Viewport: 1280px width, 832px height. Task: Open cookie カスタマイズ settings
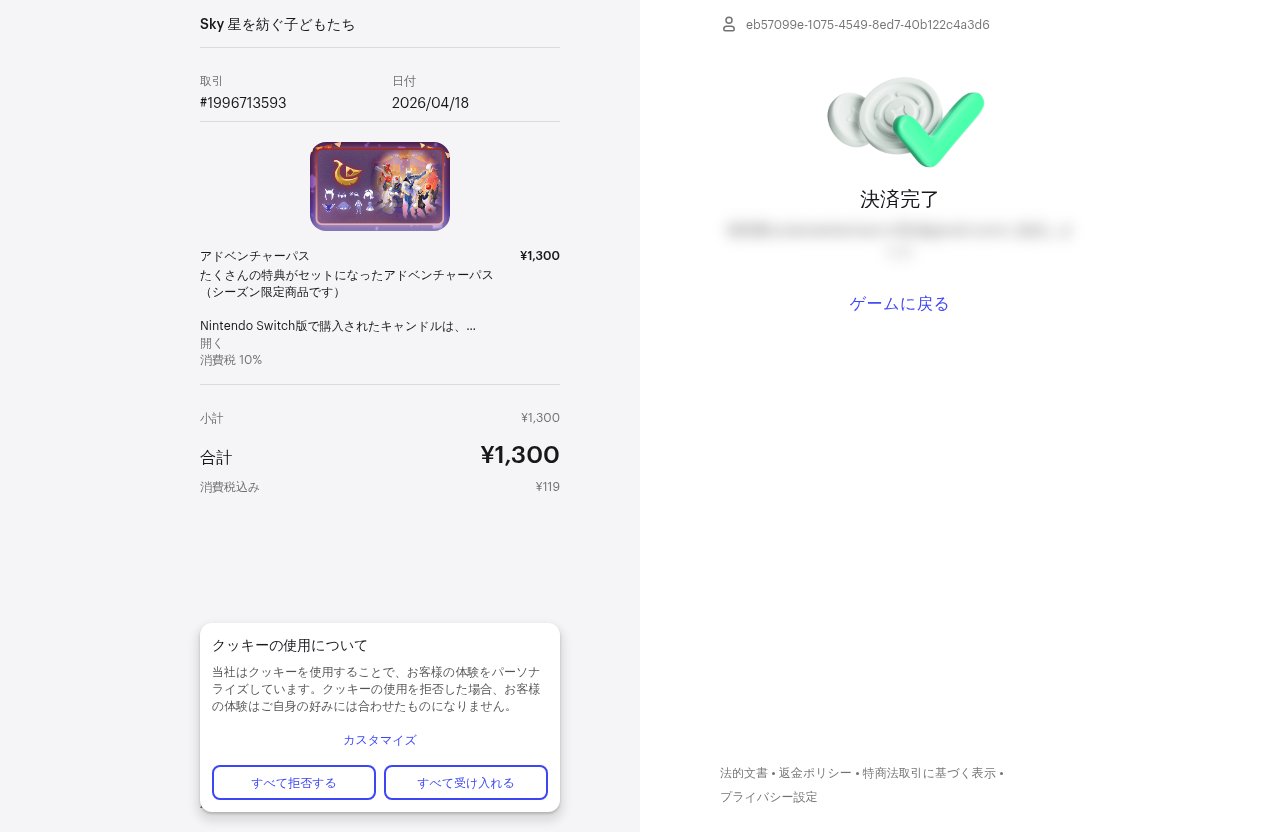click(x=380, y=740)
